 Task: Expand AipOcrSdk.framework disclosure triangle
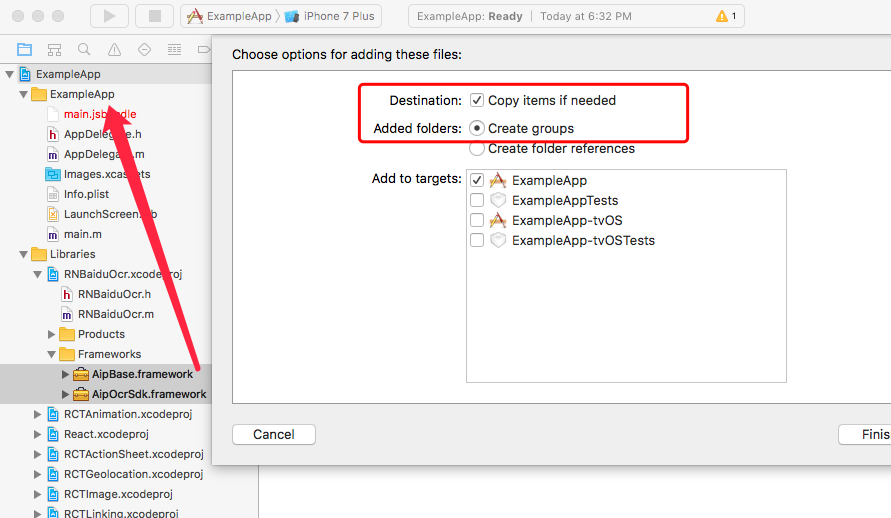(x=65, y=394)
